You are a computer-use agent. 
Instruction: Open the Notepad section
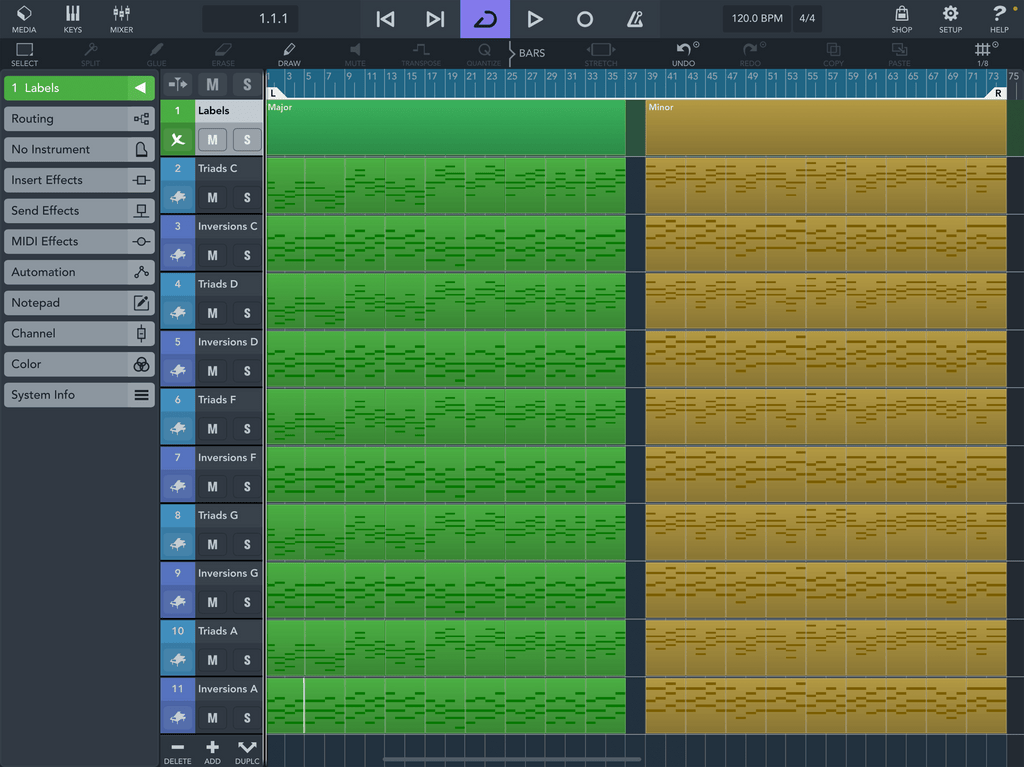(x=79, y=303)
